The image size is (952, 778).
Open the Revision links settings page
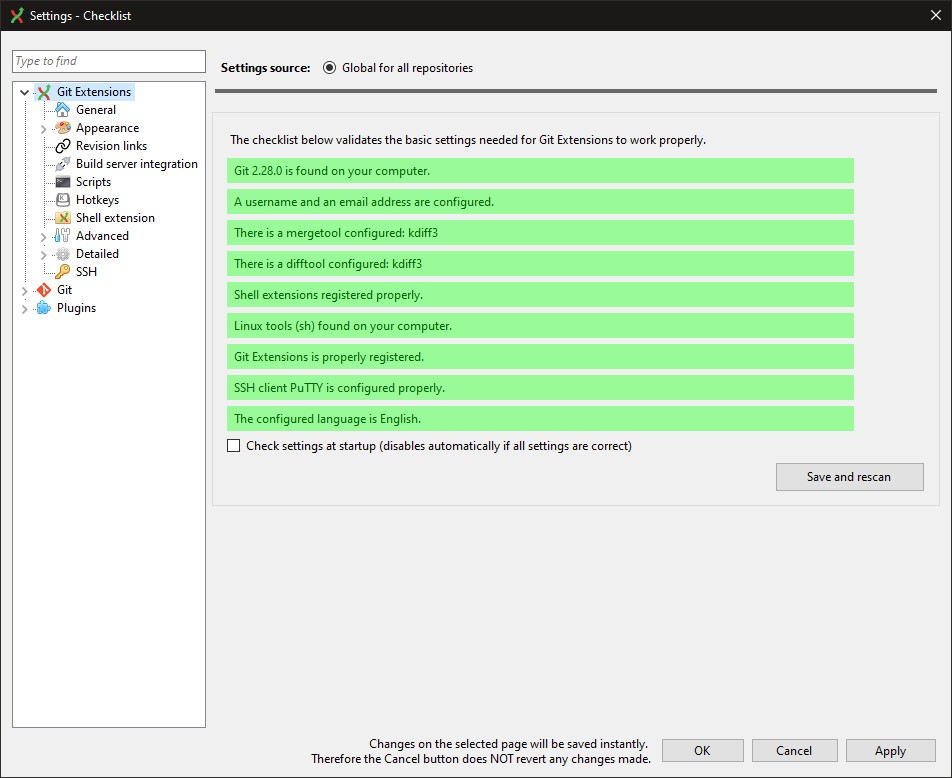[x=111, y=146]
